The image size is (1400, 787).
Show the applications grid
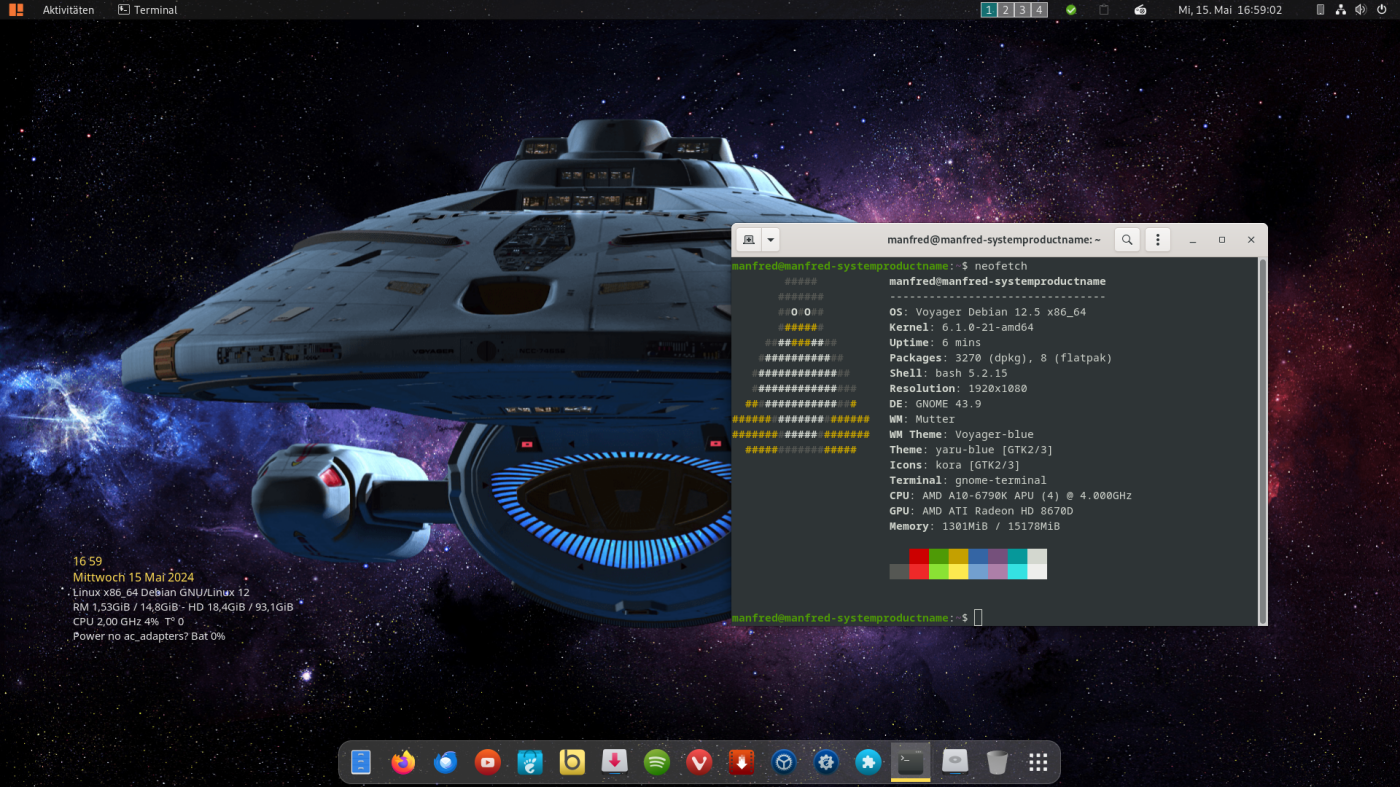(1038, 762)
